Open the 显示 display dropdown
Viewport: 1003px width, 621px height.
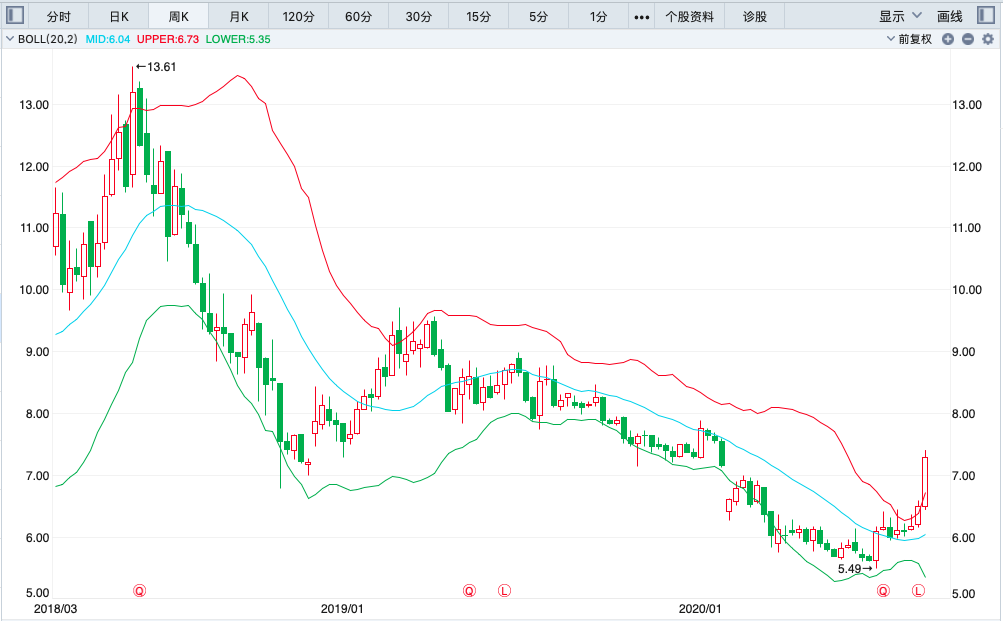tap(900, 16)
